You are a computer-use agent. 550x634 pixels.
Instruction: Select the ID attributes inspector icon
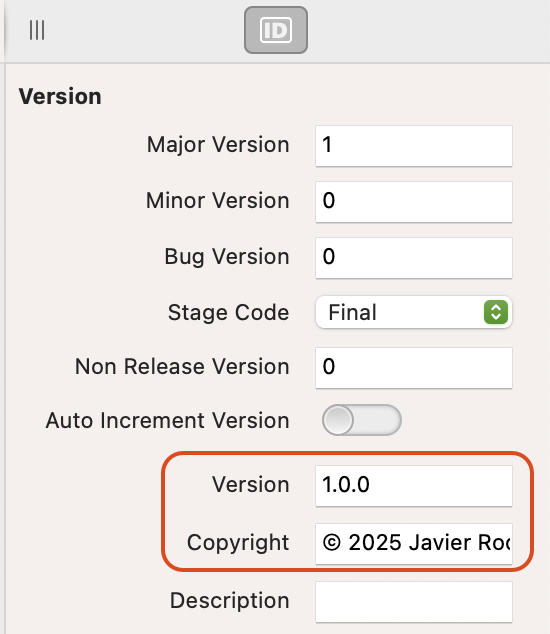coord(276,30)
